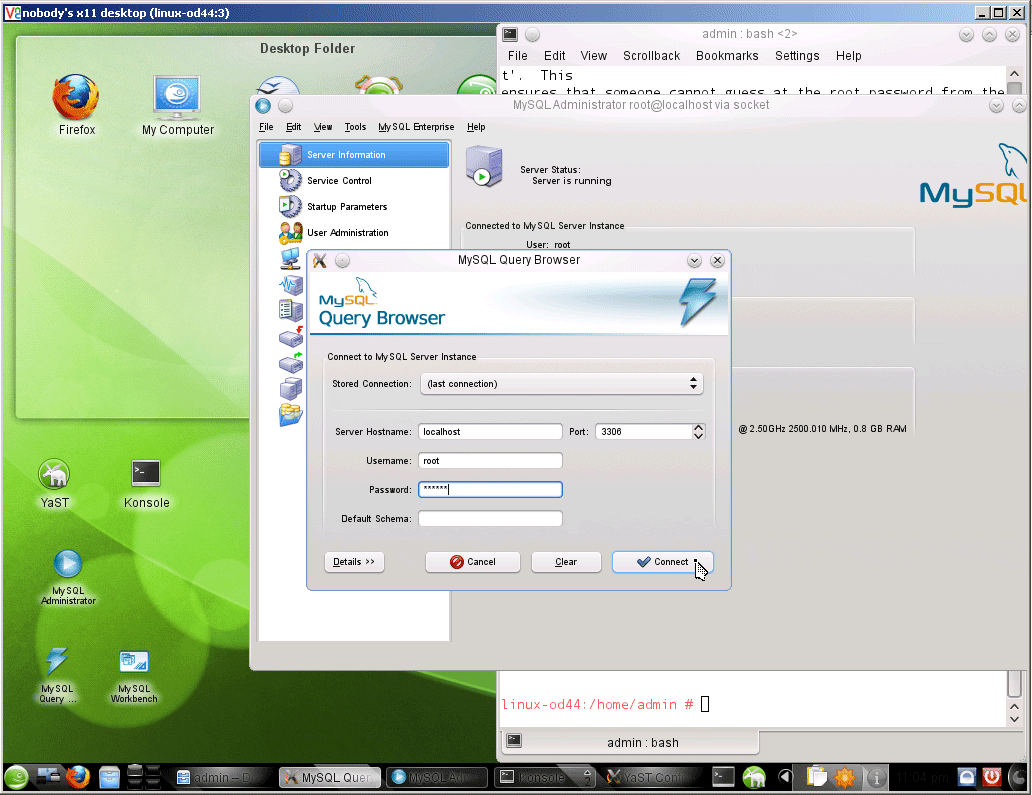The image size is (1032, 795).
Task: Click the server running status icon
Action: [x=484, y=167]
